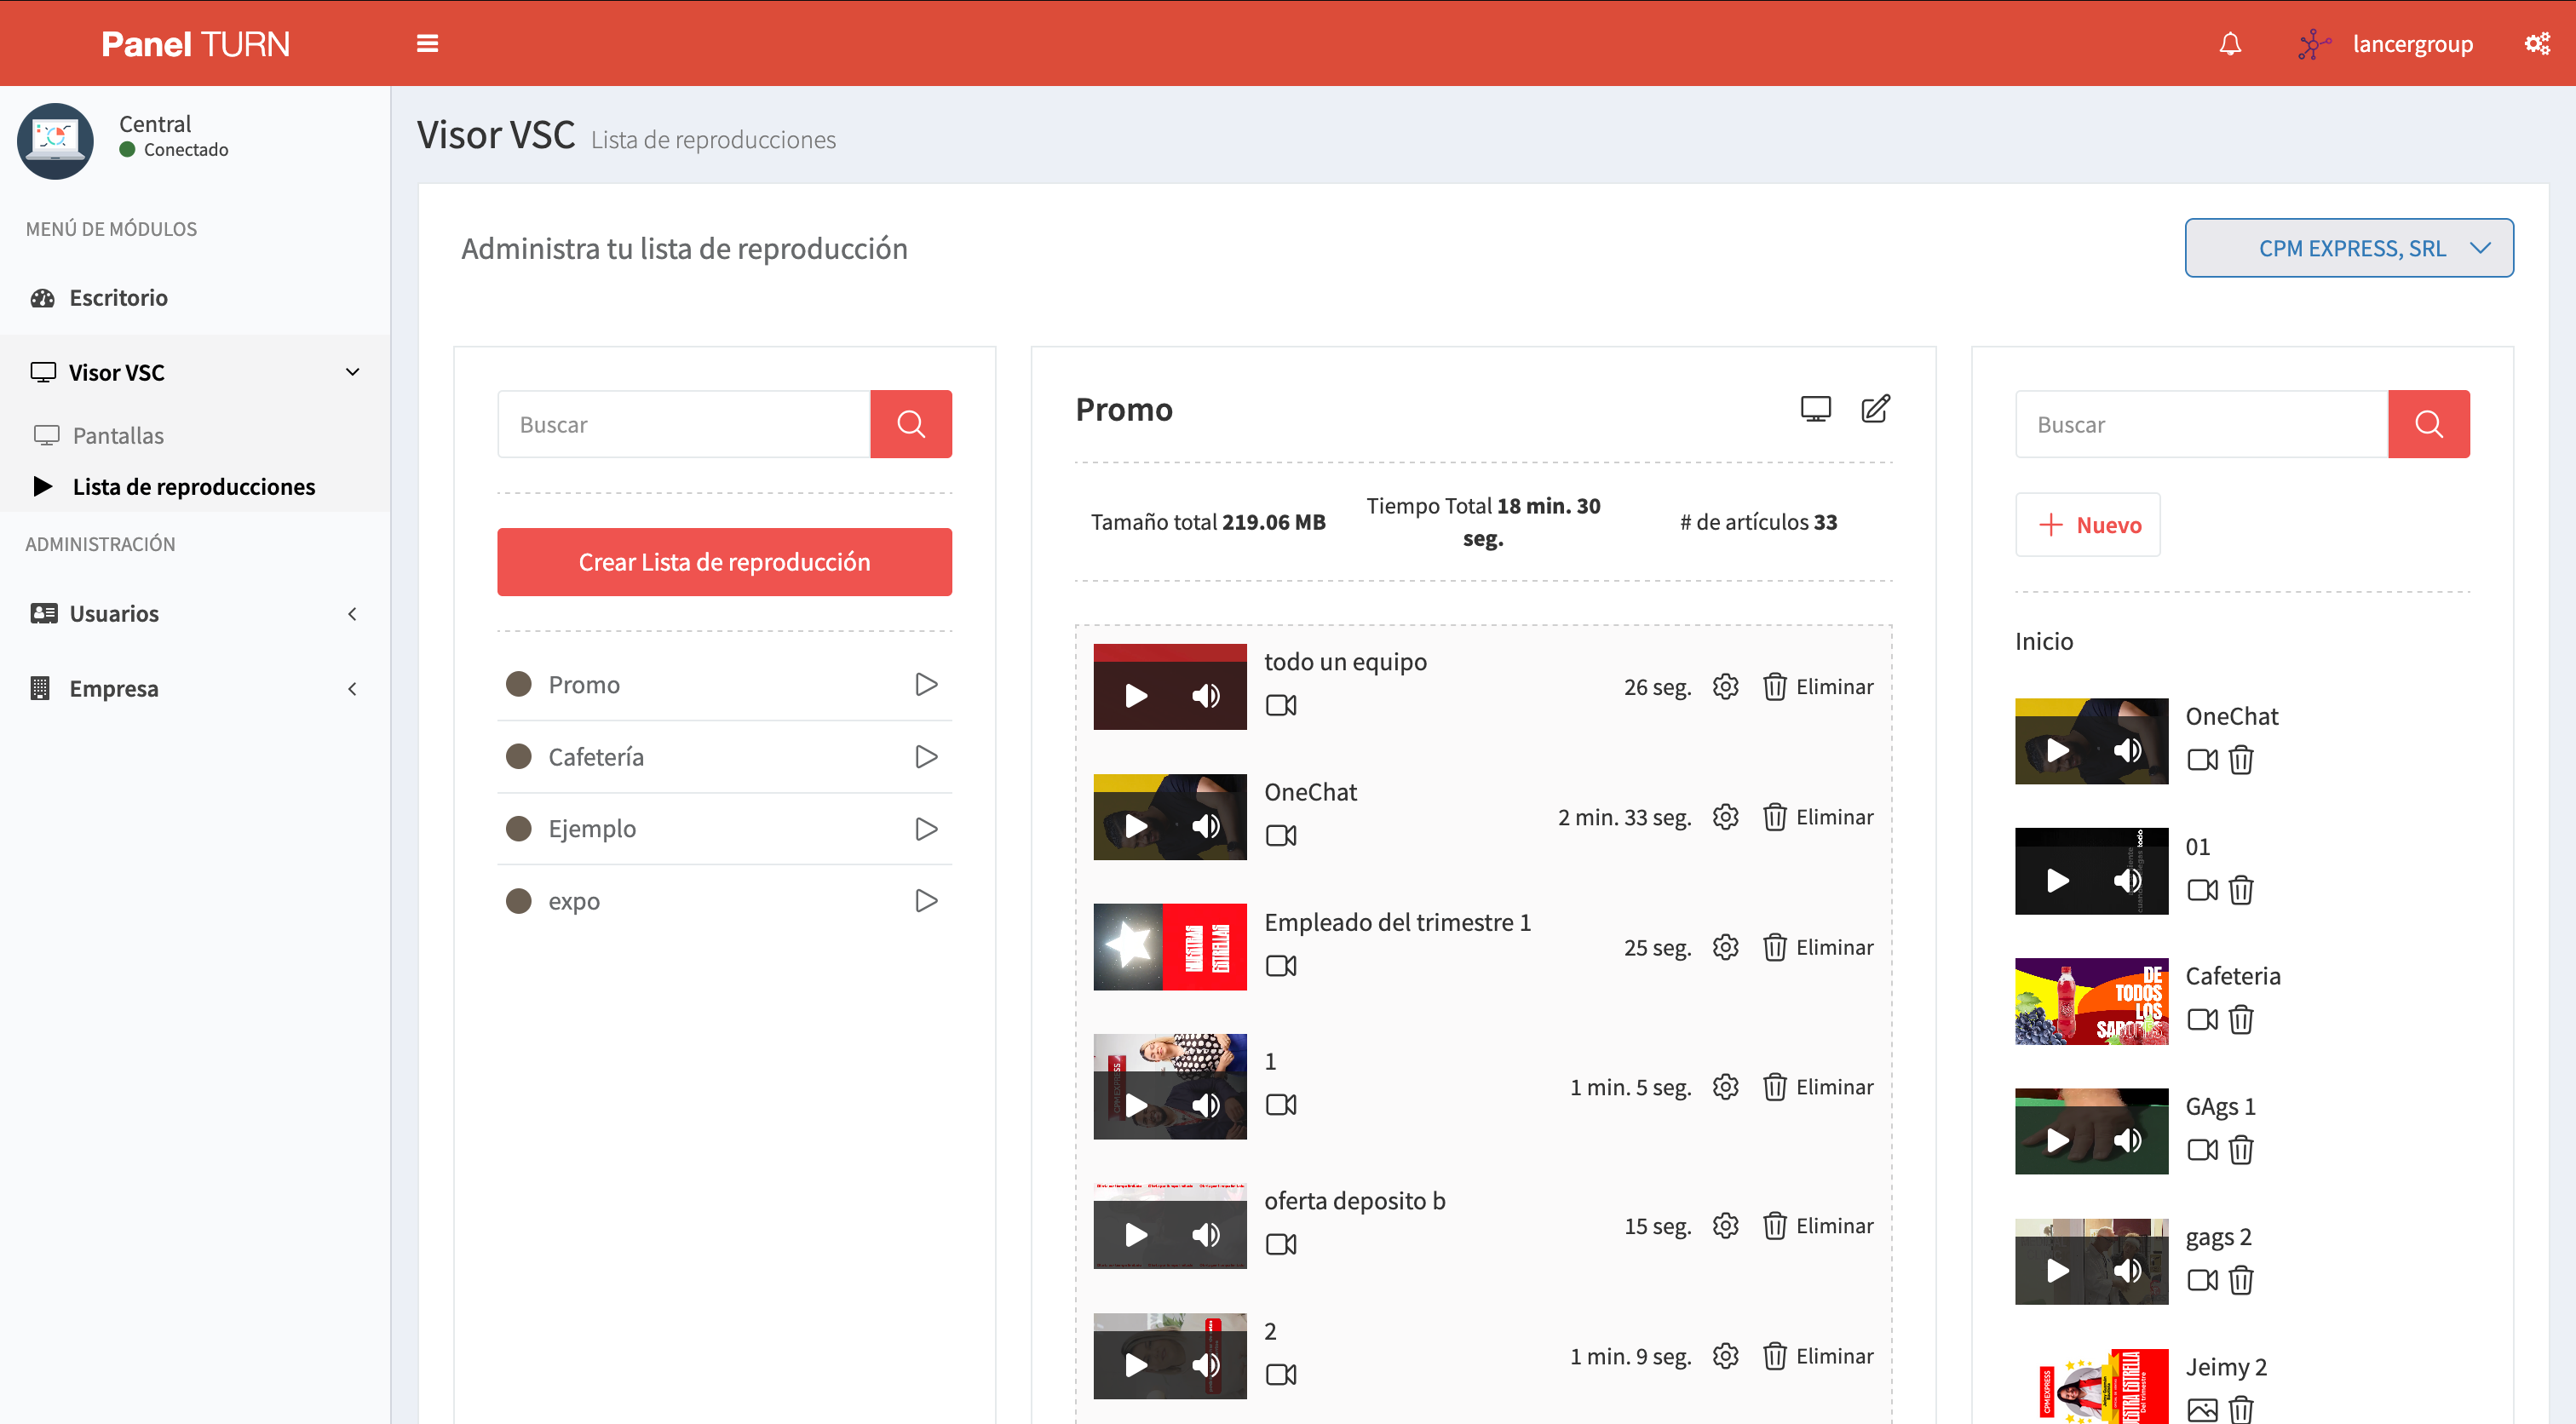2576x1424 pixels.
Task: Open the screen preview monitor icon for Promo
Action: [1816, 409]
